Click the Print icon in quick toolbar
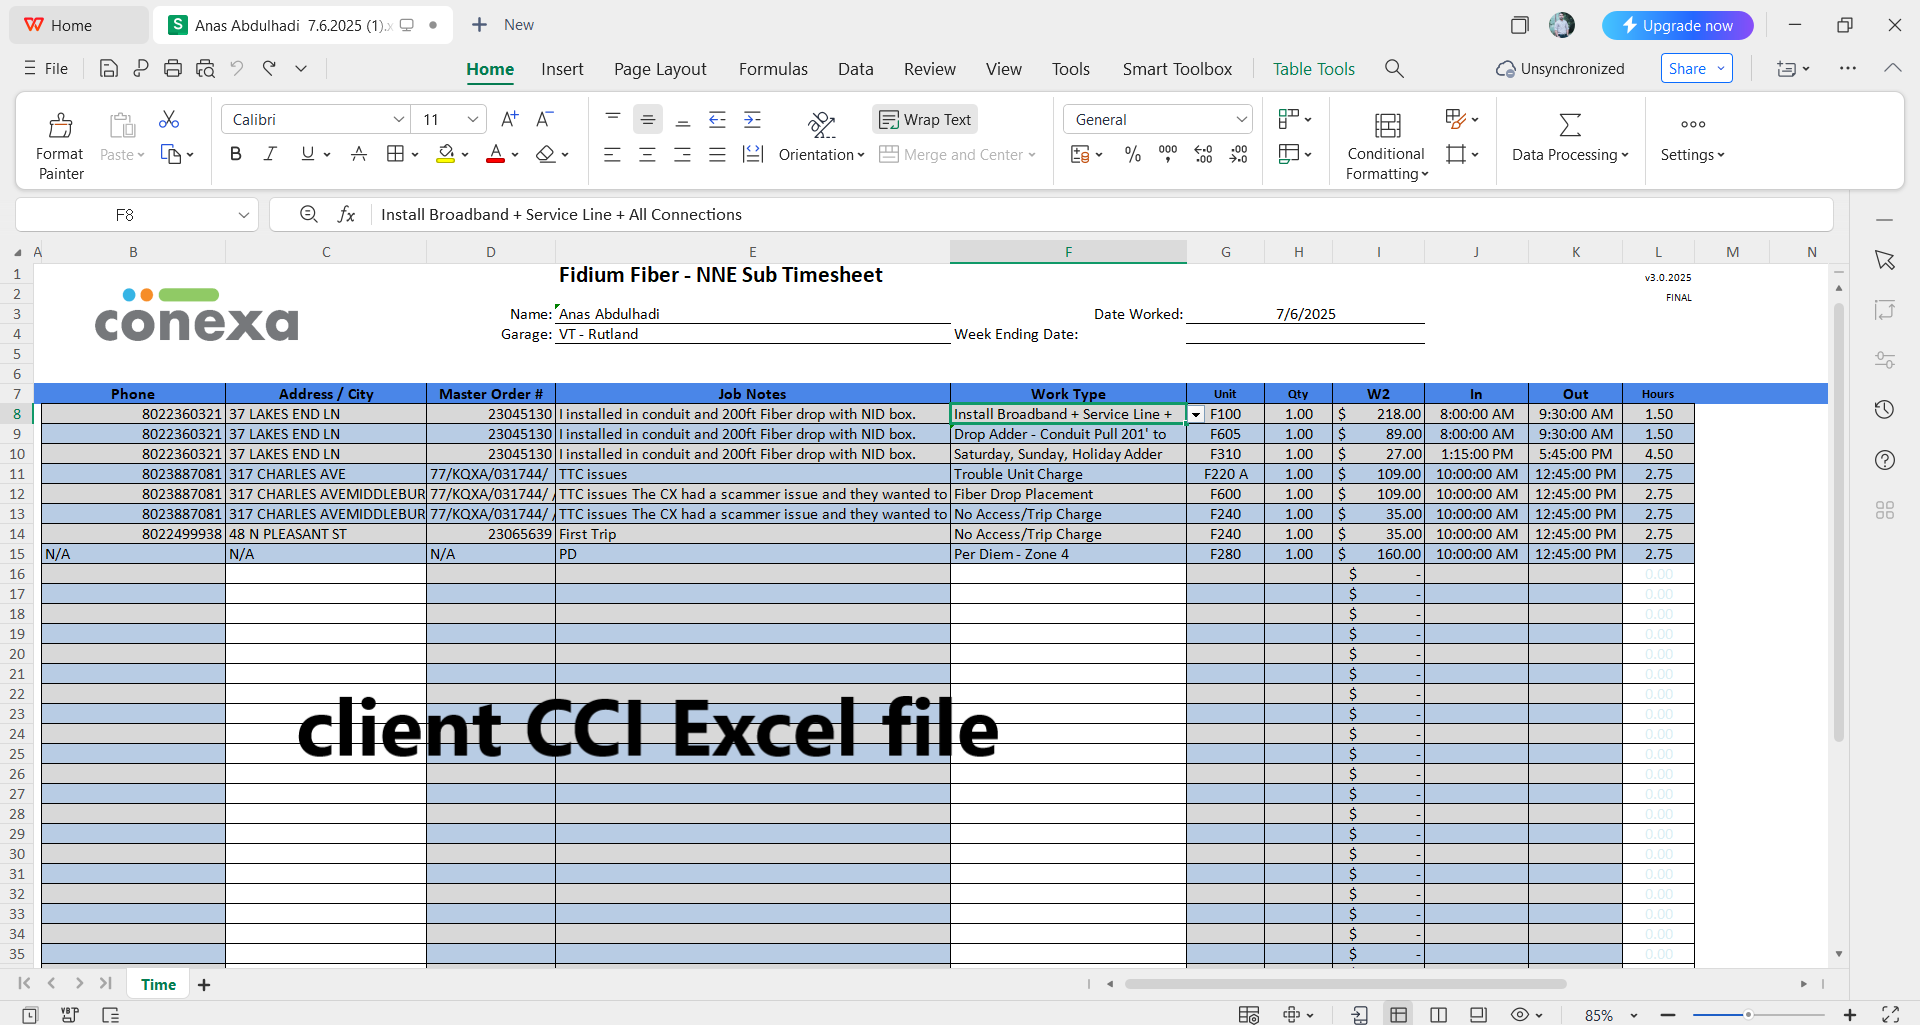The width and height of the screenshot is (1920, 1025). pos(173,68)
